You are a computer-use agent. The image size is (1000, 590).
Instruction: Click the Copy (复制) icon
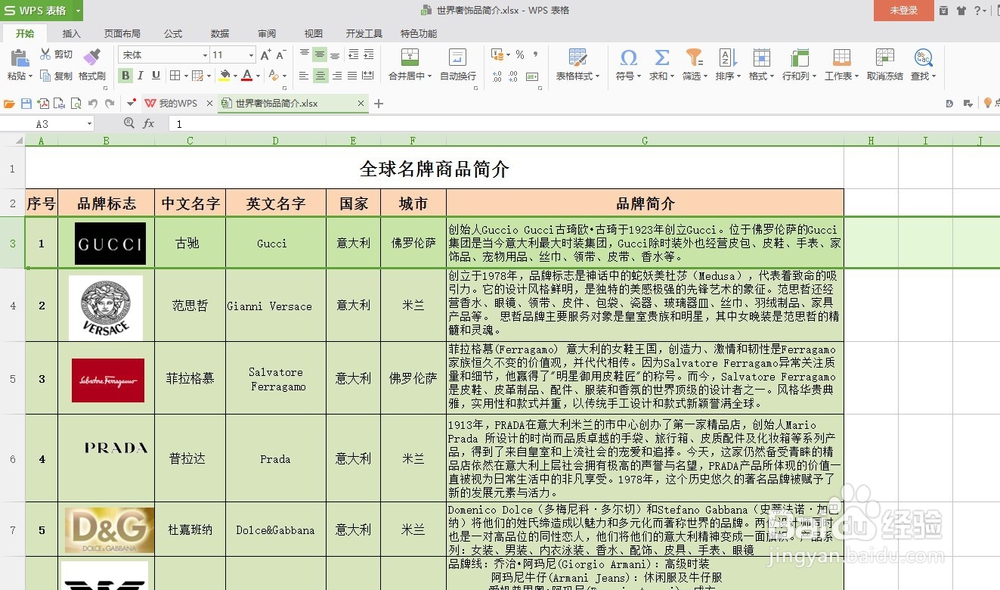(x=45, y=76)
